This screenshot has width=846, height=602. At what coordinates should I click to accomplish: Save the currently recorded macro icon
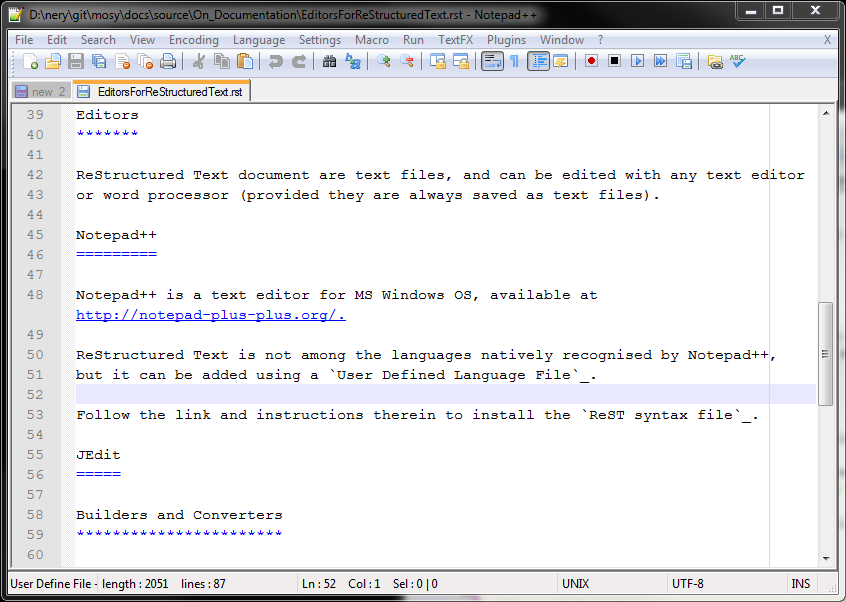[684, 61]
